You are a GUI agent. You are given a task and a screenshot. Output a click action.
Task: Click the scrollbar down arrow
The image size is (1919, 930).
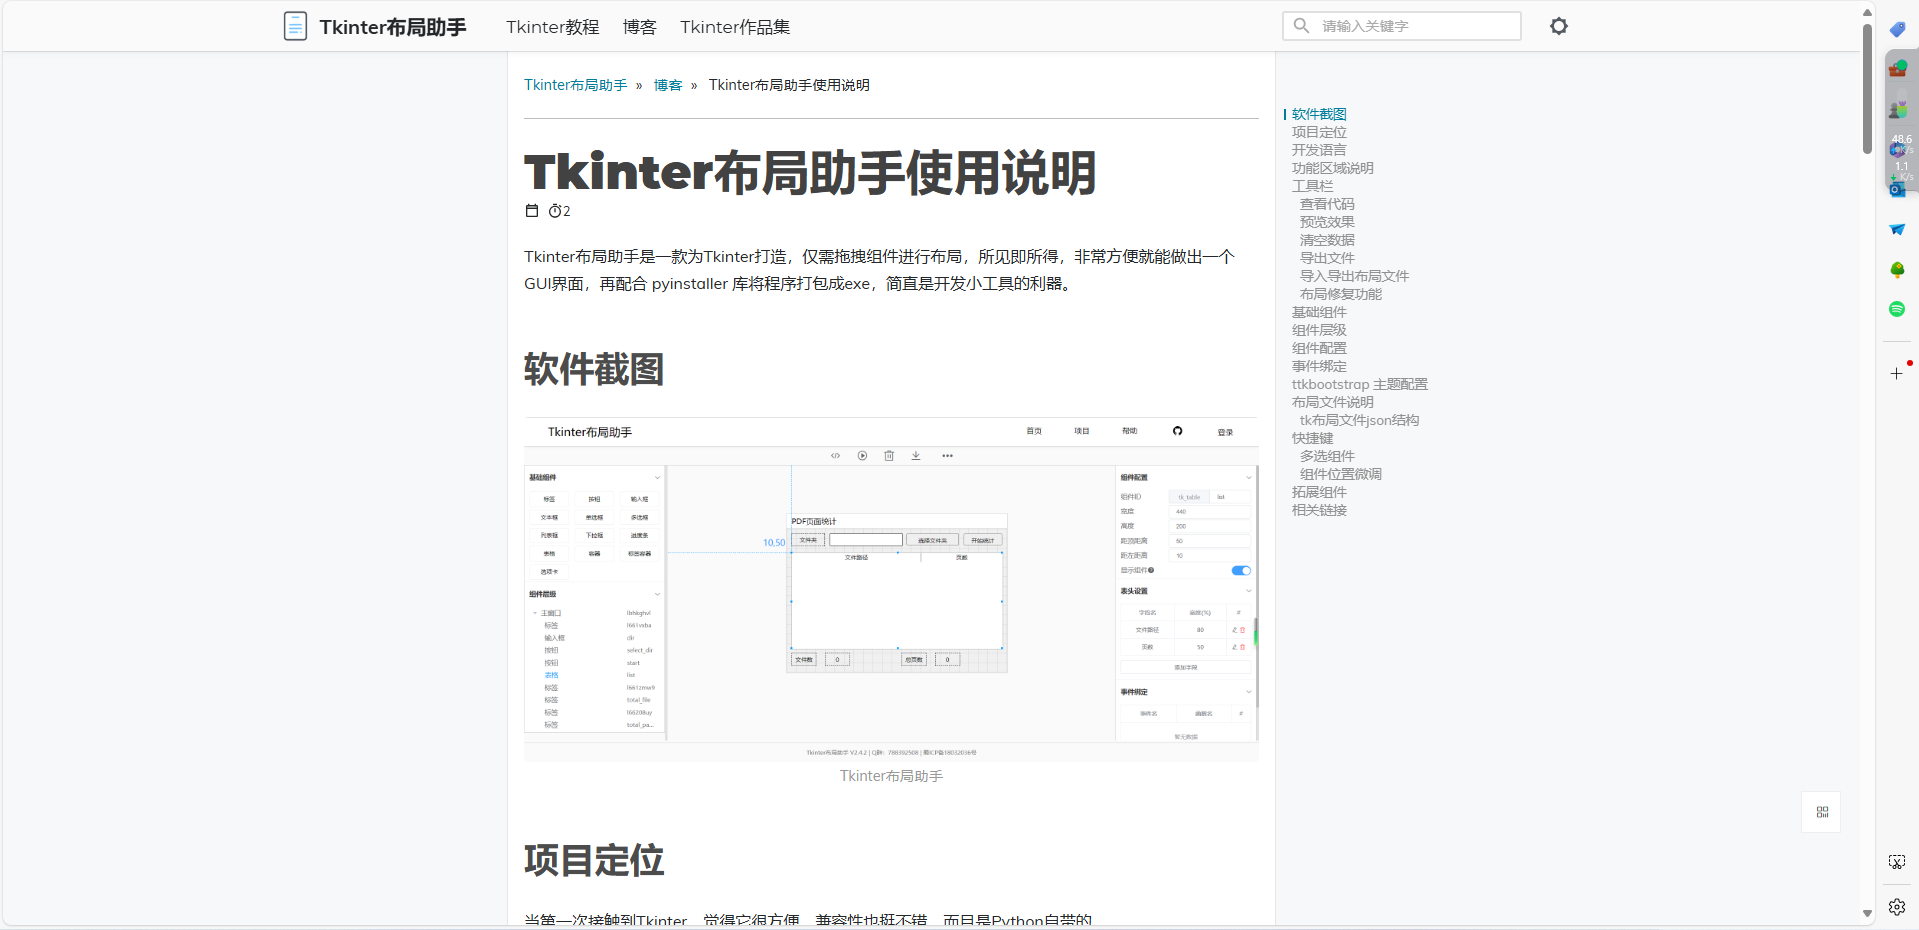1867,913
